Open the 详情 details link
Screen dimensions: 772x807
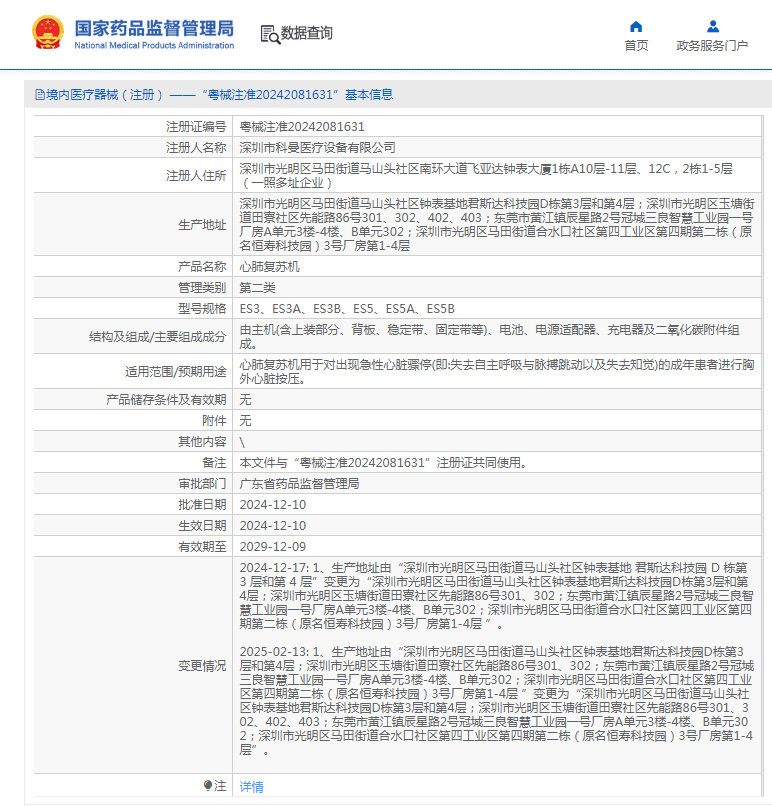click(x=251, y=786)
